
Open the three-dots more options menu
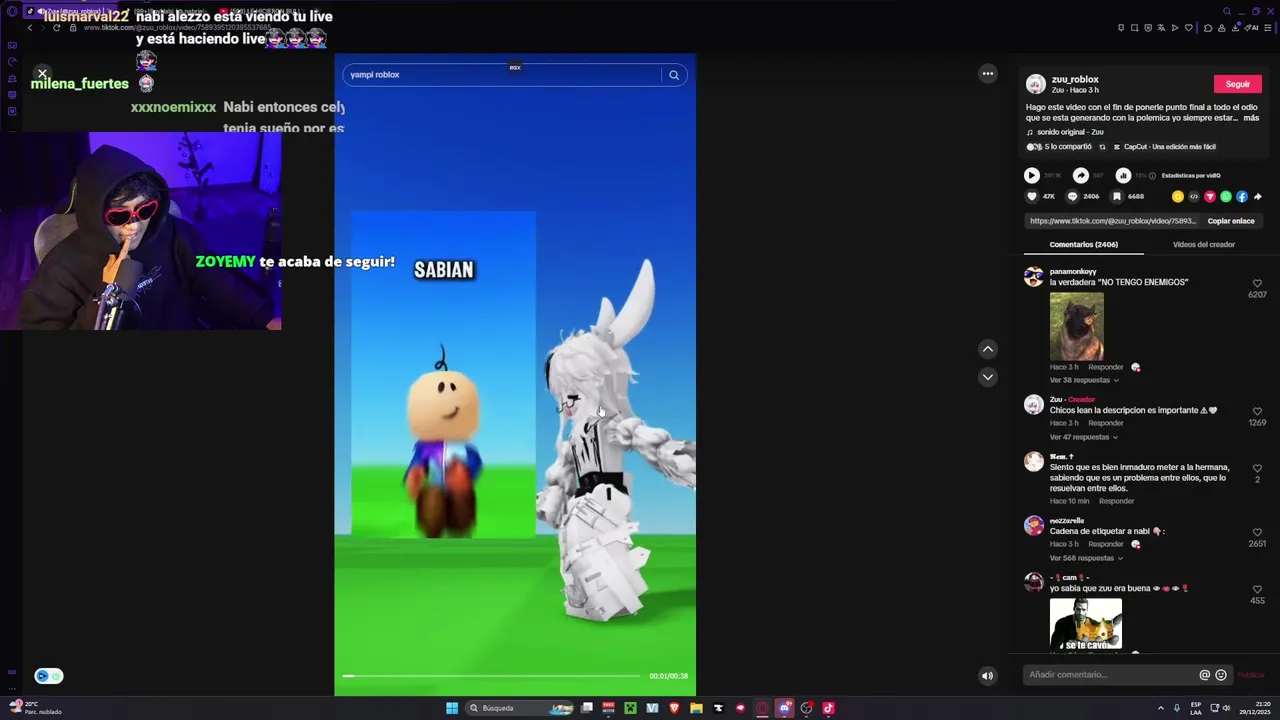coord(988,73)
